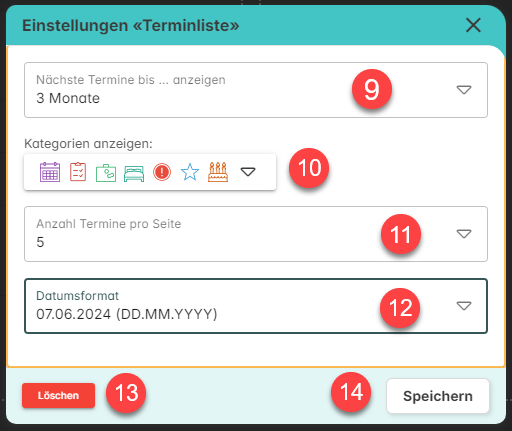Click the arrow beside value 5
This screenshot has height=431, width=512.
tap(464, 234)
